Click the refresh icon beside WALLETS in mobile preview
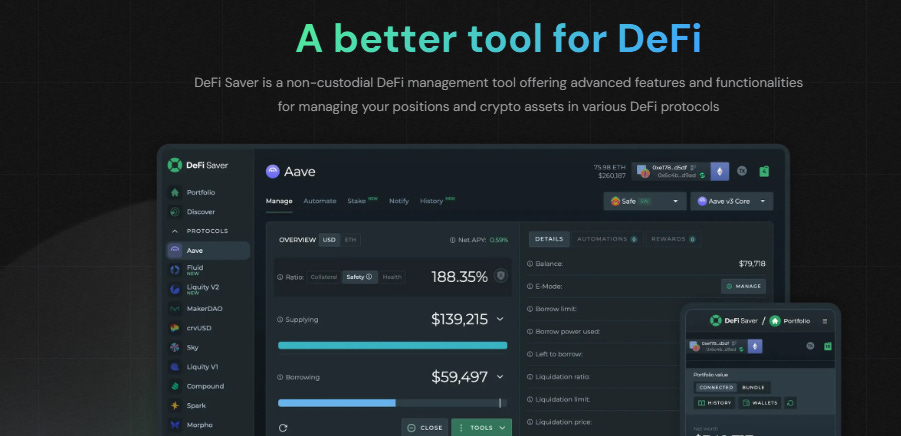This screenshot has width=901, height=436. (790, 403)
